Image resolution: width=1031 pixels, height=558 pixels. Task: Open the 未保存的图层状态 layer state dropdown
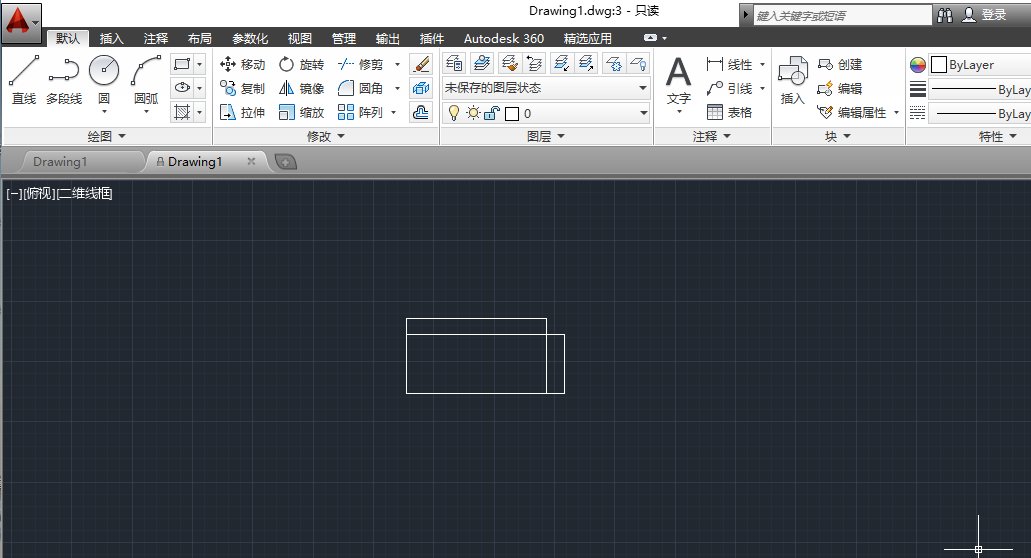(546, 88)
